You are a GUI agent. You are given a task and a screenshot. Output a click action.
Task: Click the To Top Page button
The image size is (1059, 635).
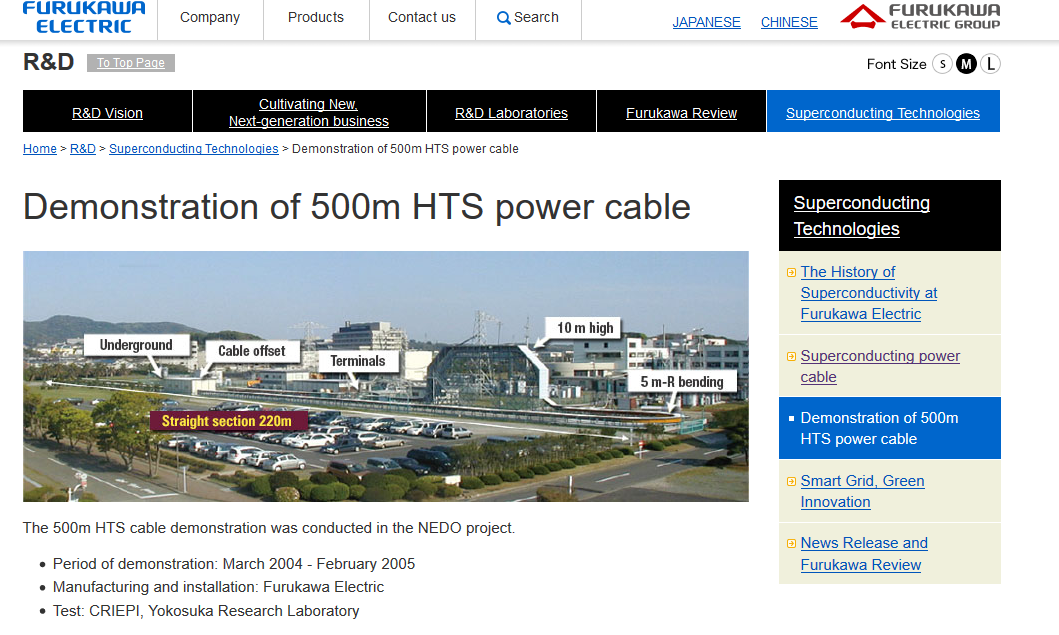(x=131, y=63)
